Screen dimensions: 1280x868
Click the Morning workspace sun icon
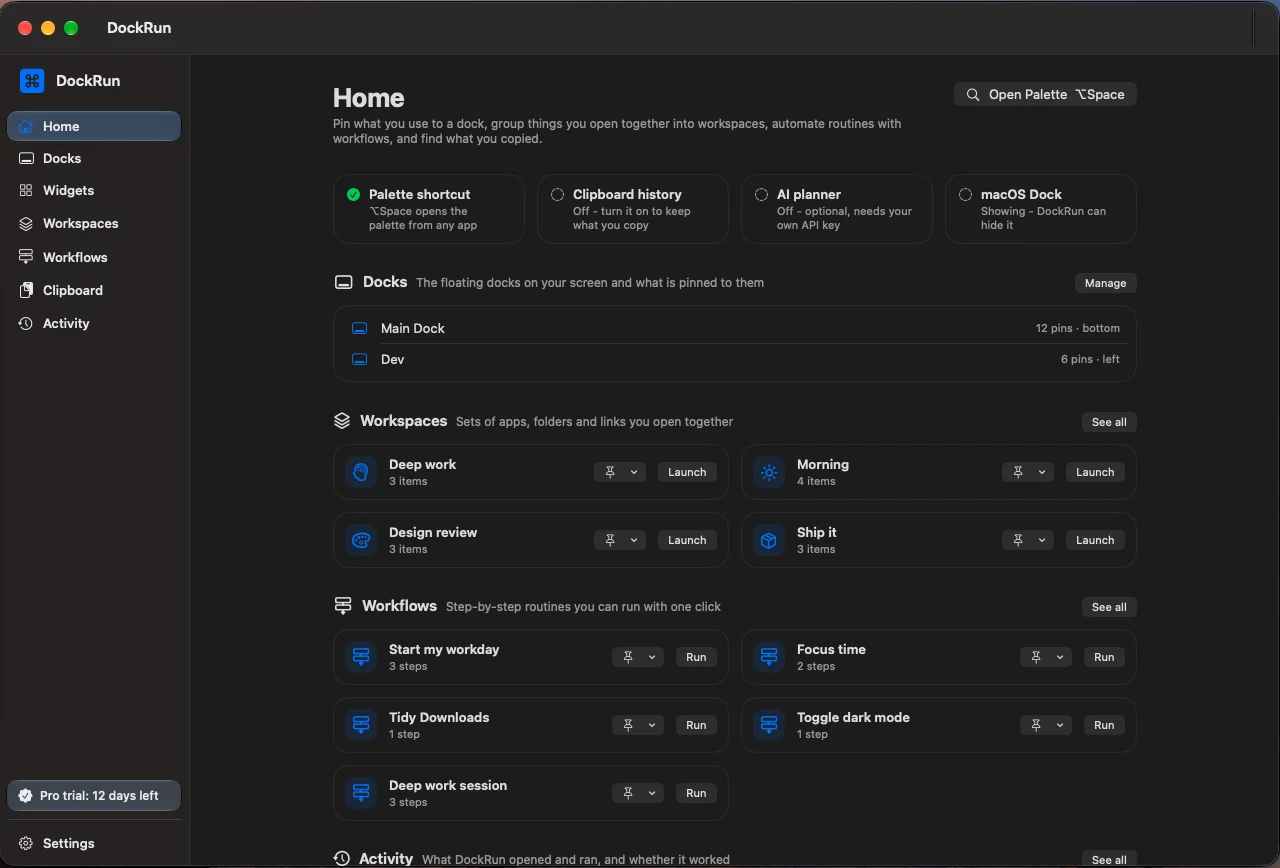pos(769,472)
